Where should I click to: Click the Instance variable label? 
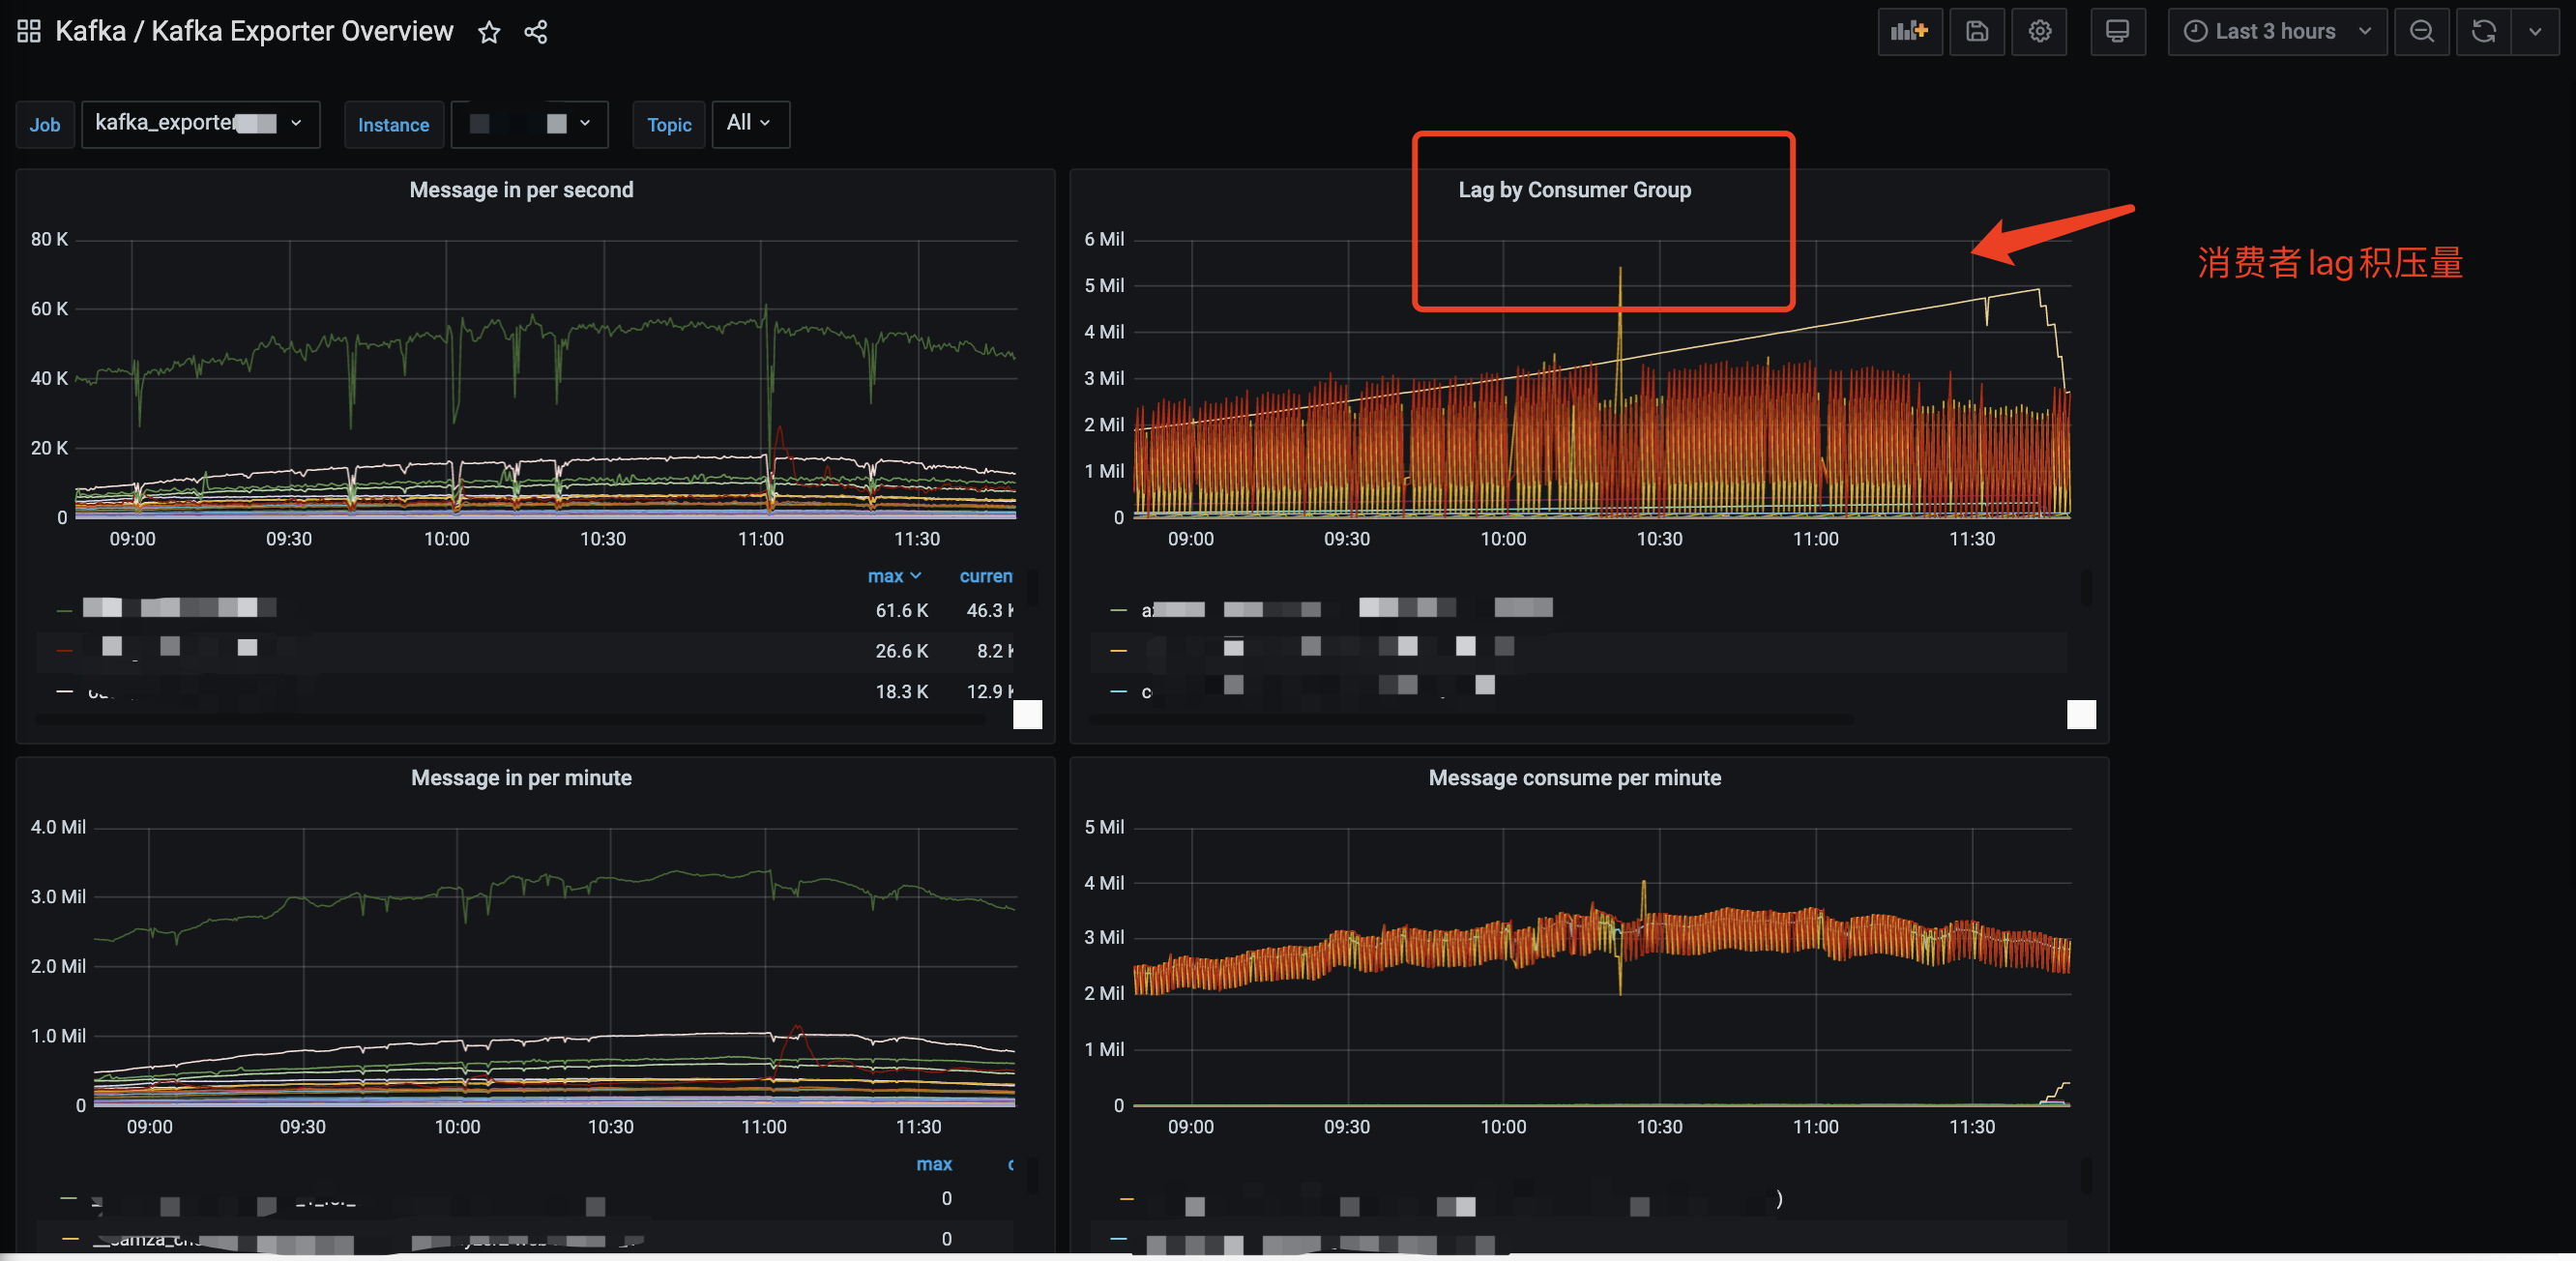click(x=393, y=124)
